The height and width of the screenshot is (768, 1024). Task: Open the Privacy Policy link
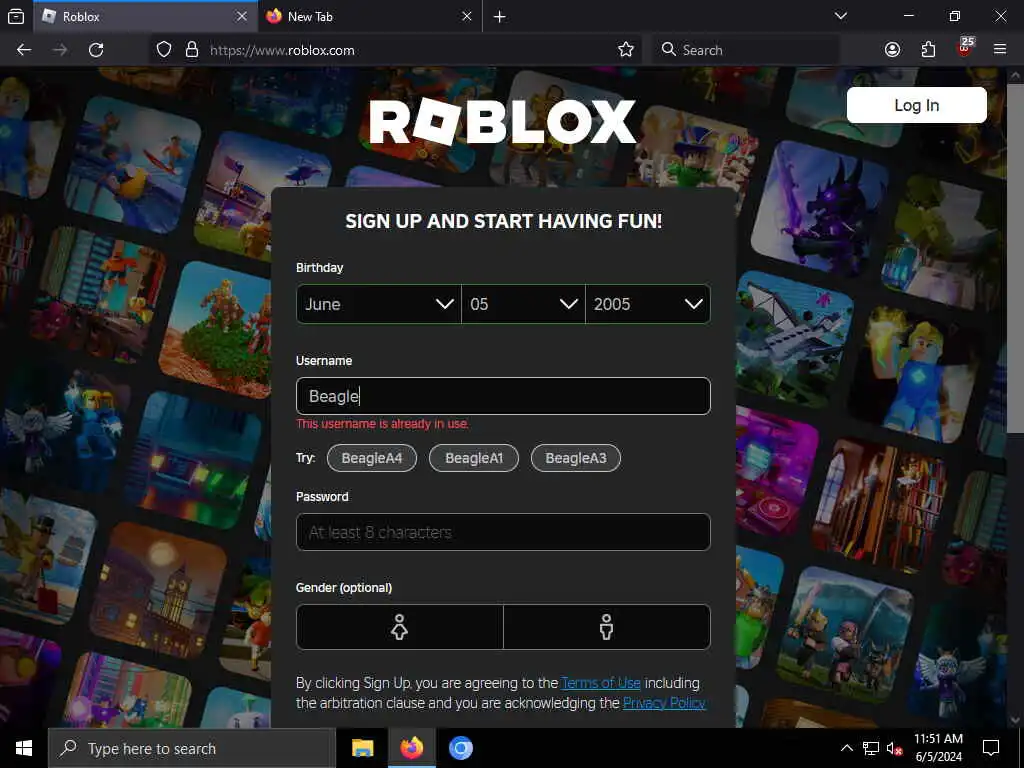click(x=664, y=703)
